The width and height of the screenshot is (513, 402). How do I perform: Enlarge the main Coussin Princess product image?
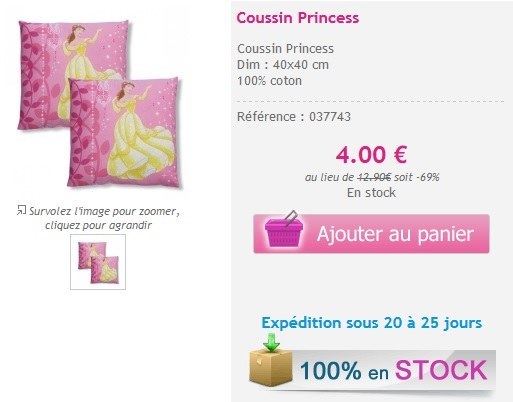99,104
